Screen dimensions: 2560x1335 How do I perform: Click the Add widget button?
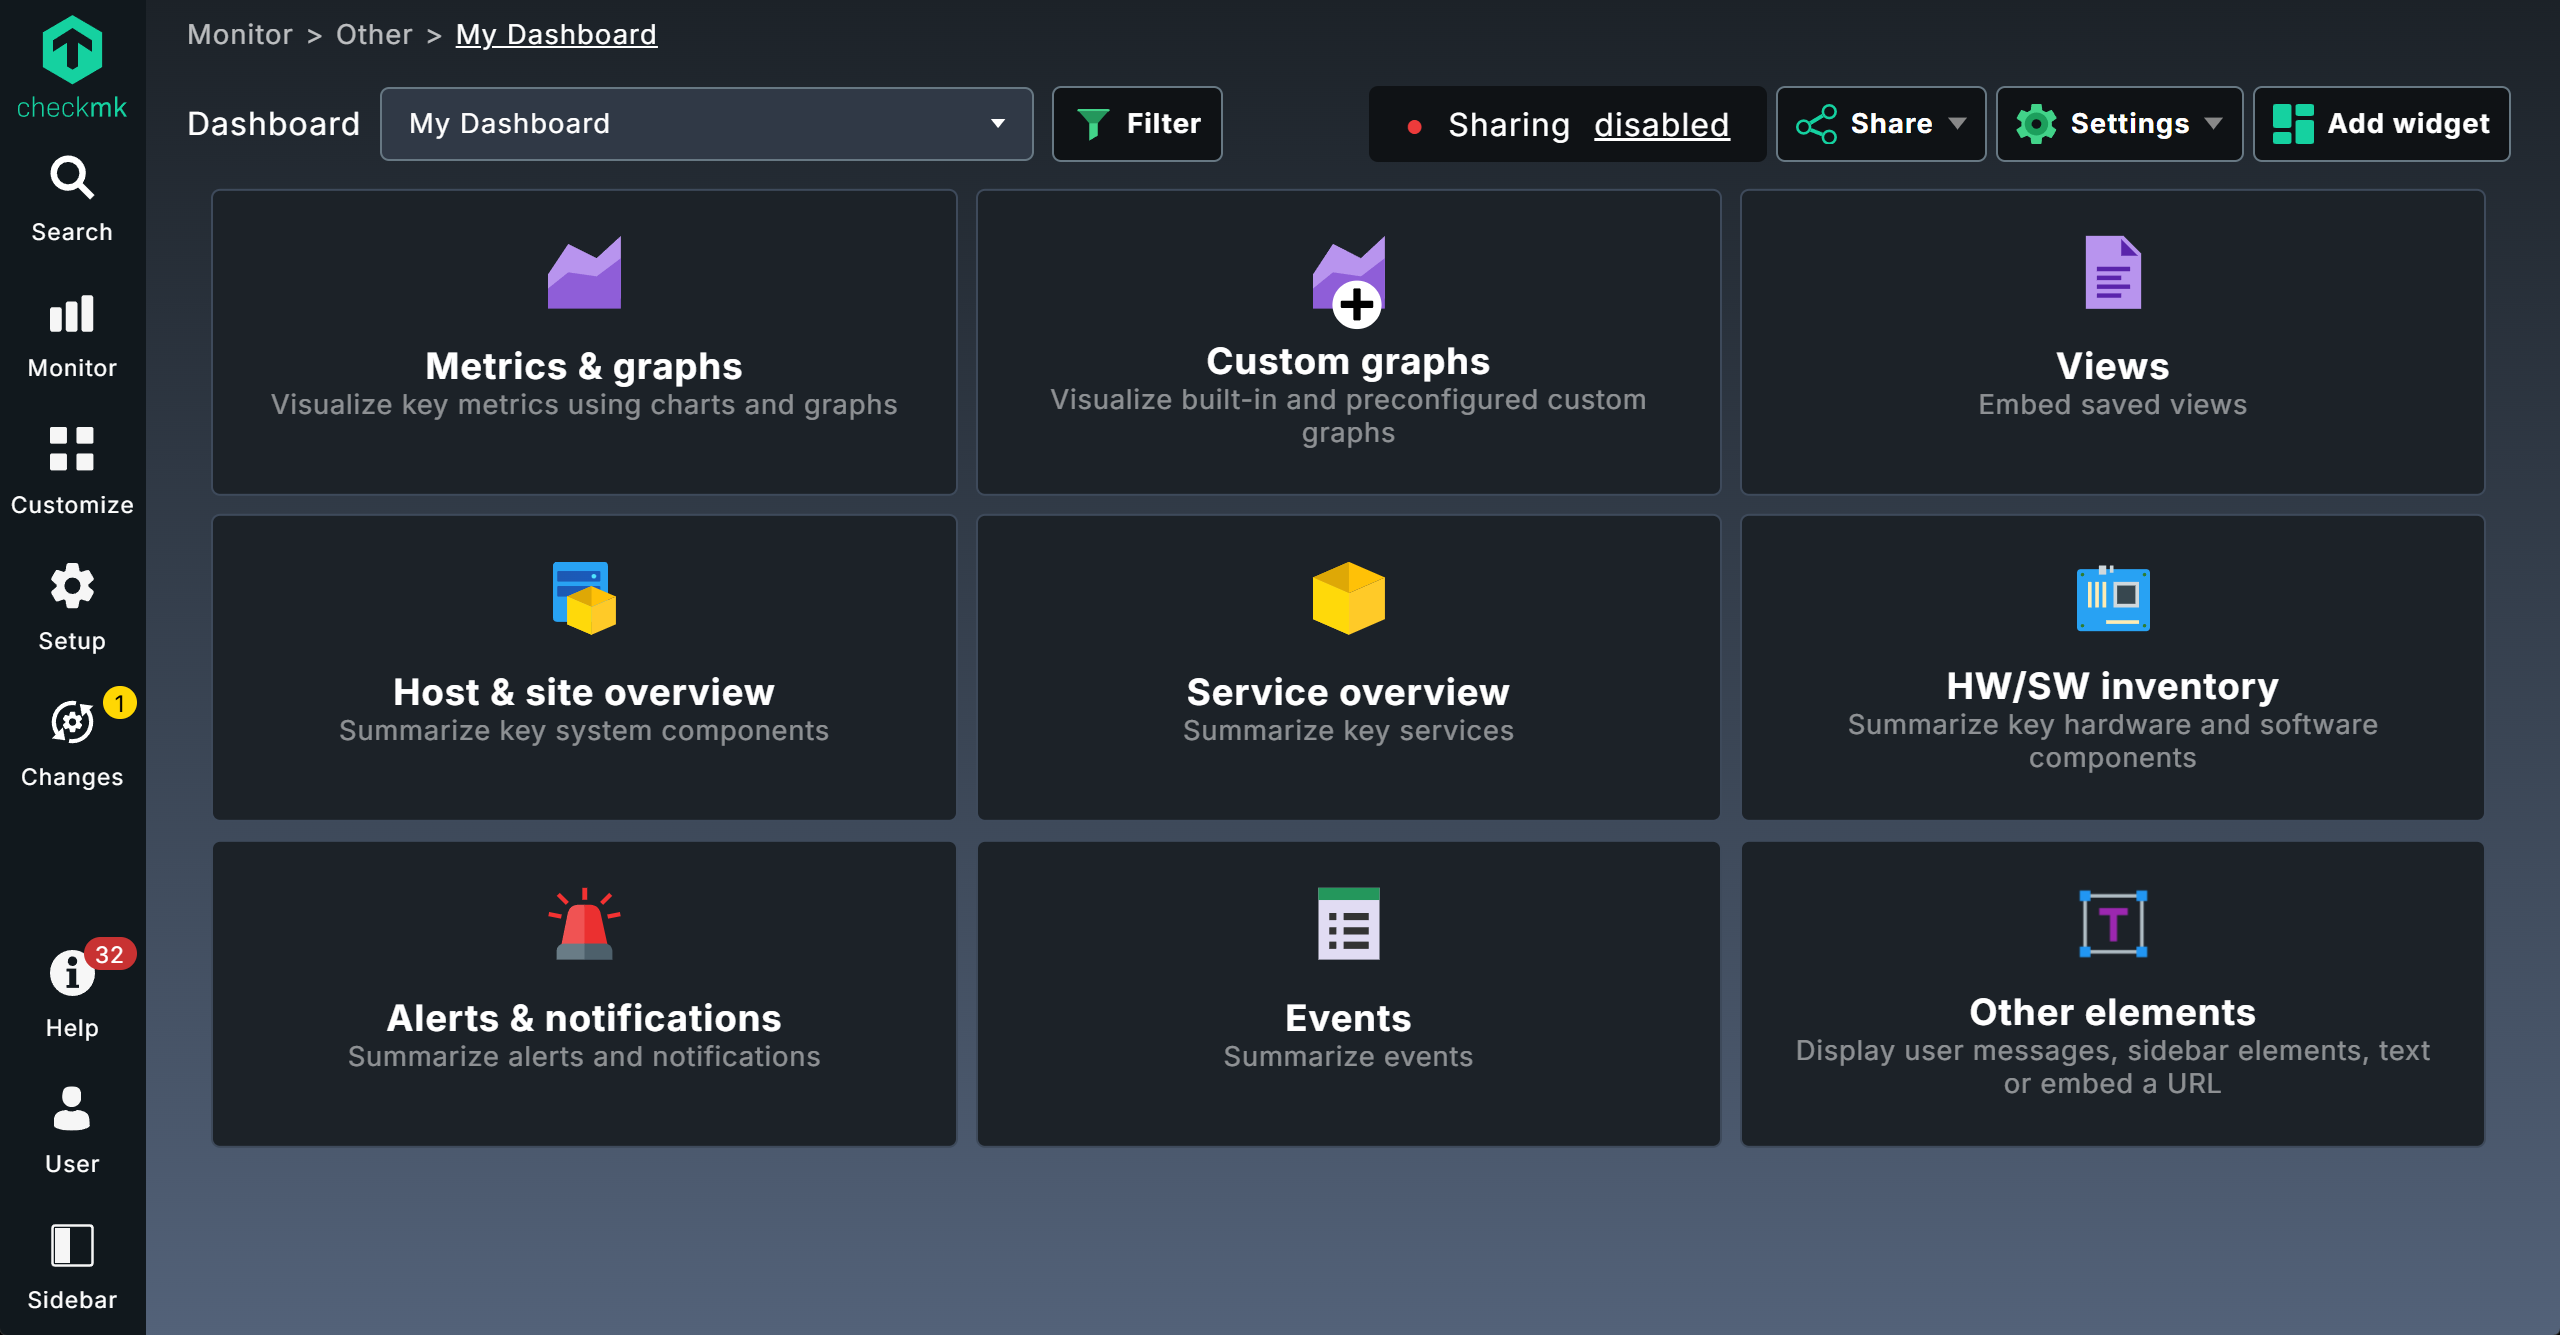pos(2381,124)
